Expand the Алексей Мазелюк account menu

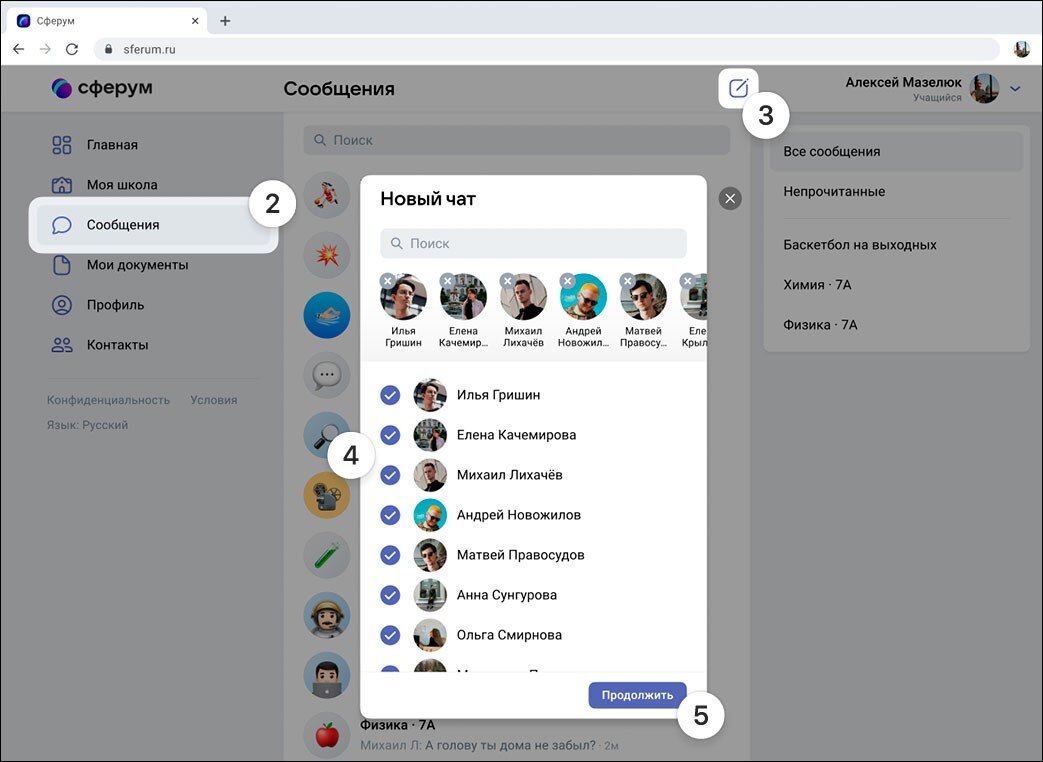click(1015, 88)
